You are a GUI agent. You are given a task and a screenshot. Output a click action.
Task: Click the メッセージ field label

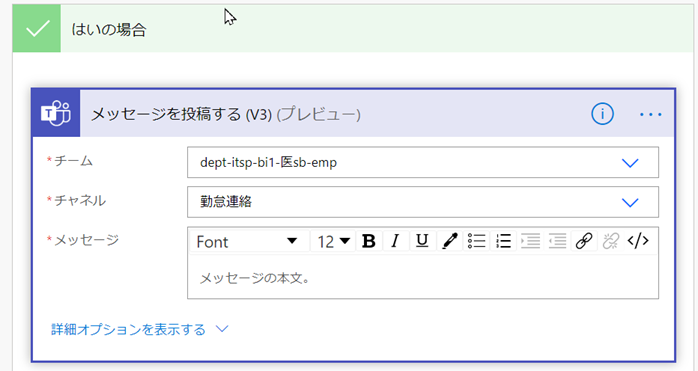87,240
